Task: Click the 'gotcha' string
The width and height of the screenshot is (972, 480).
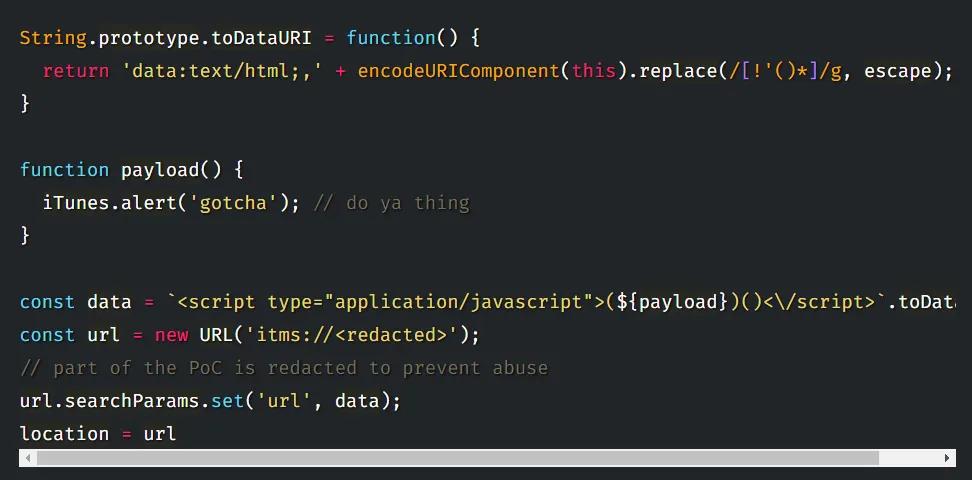Action: 234,203
